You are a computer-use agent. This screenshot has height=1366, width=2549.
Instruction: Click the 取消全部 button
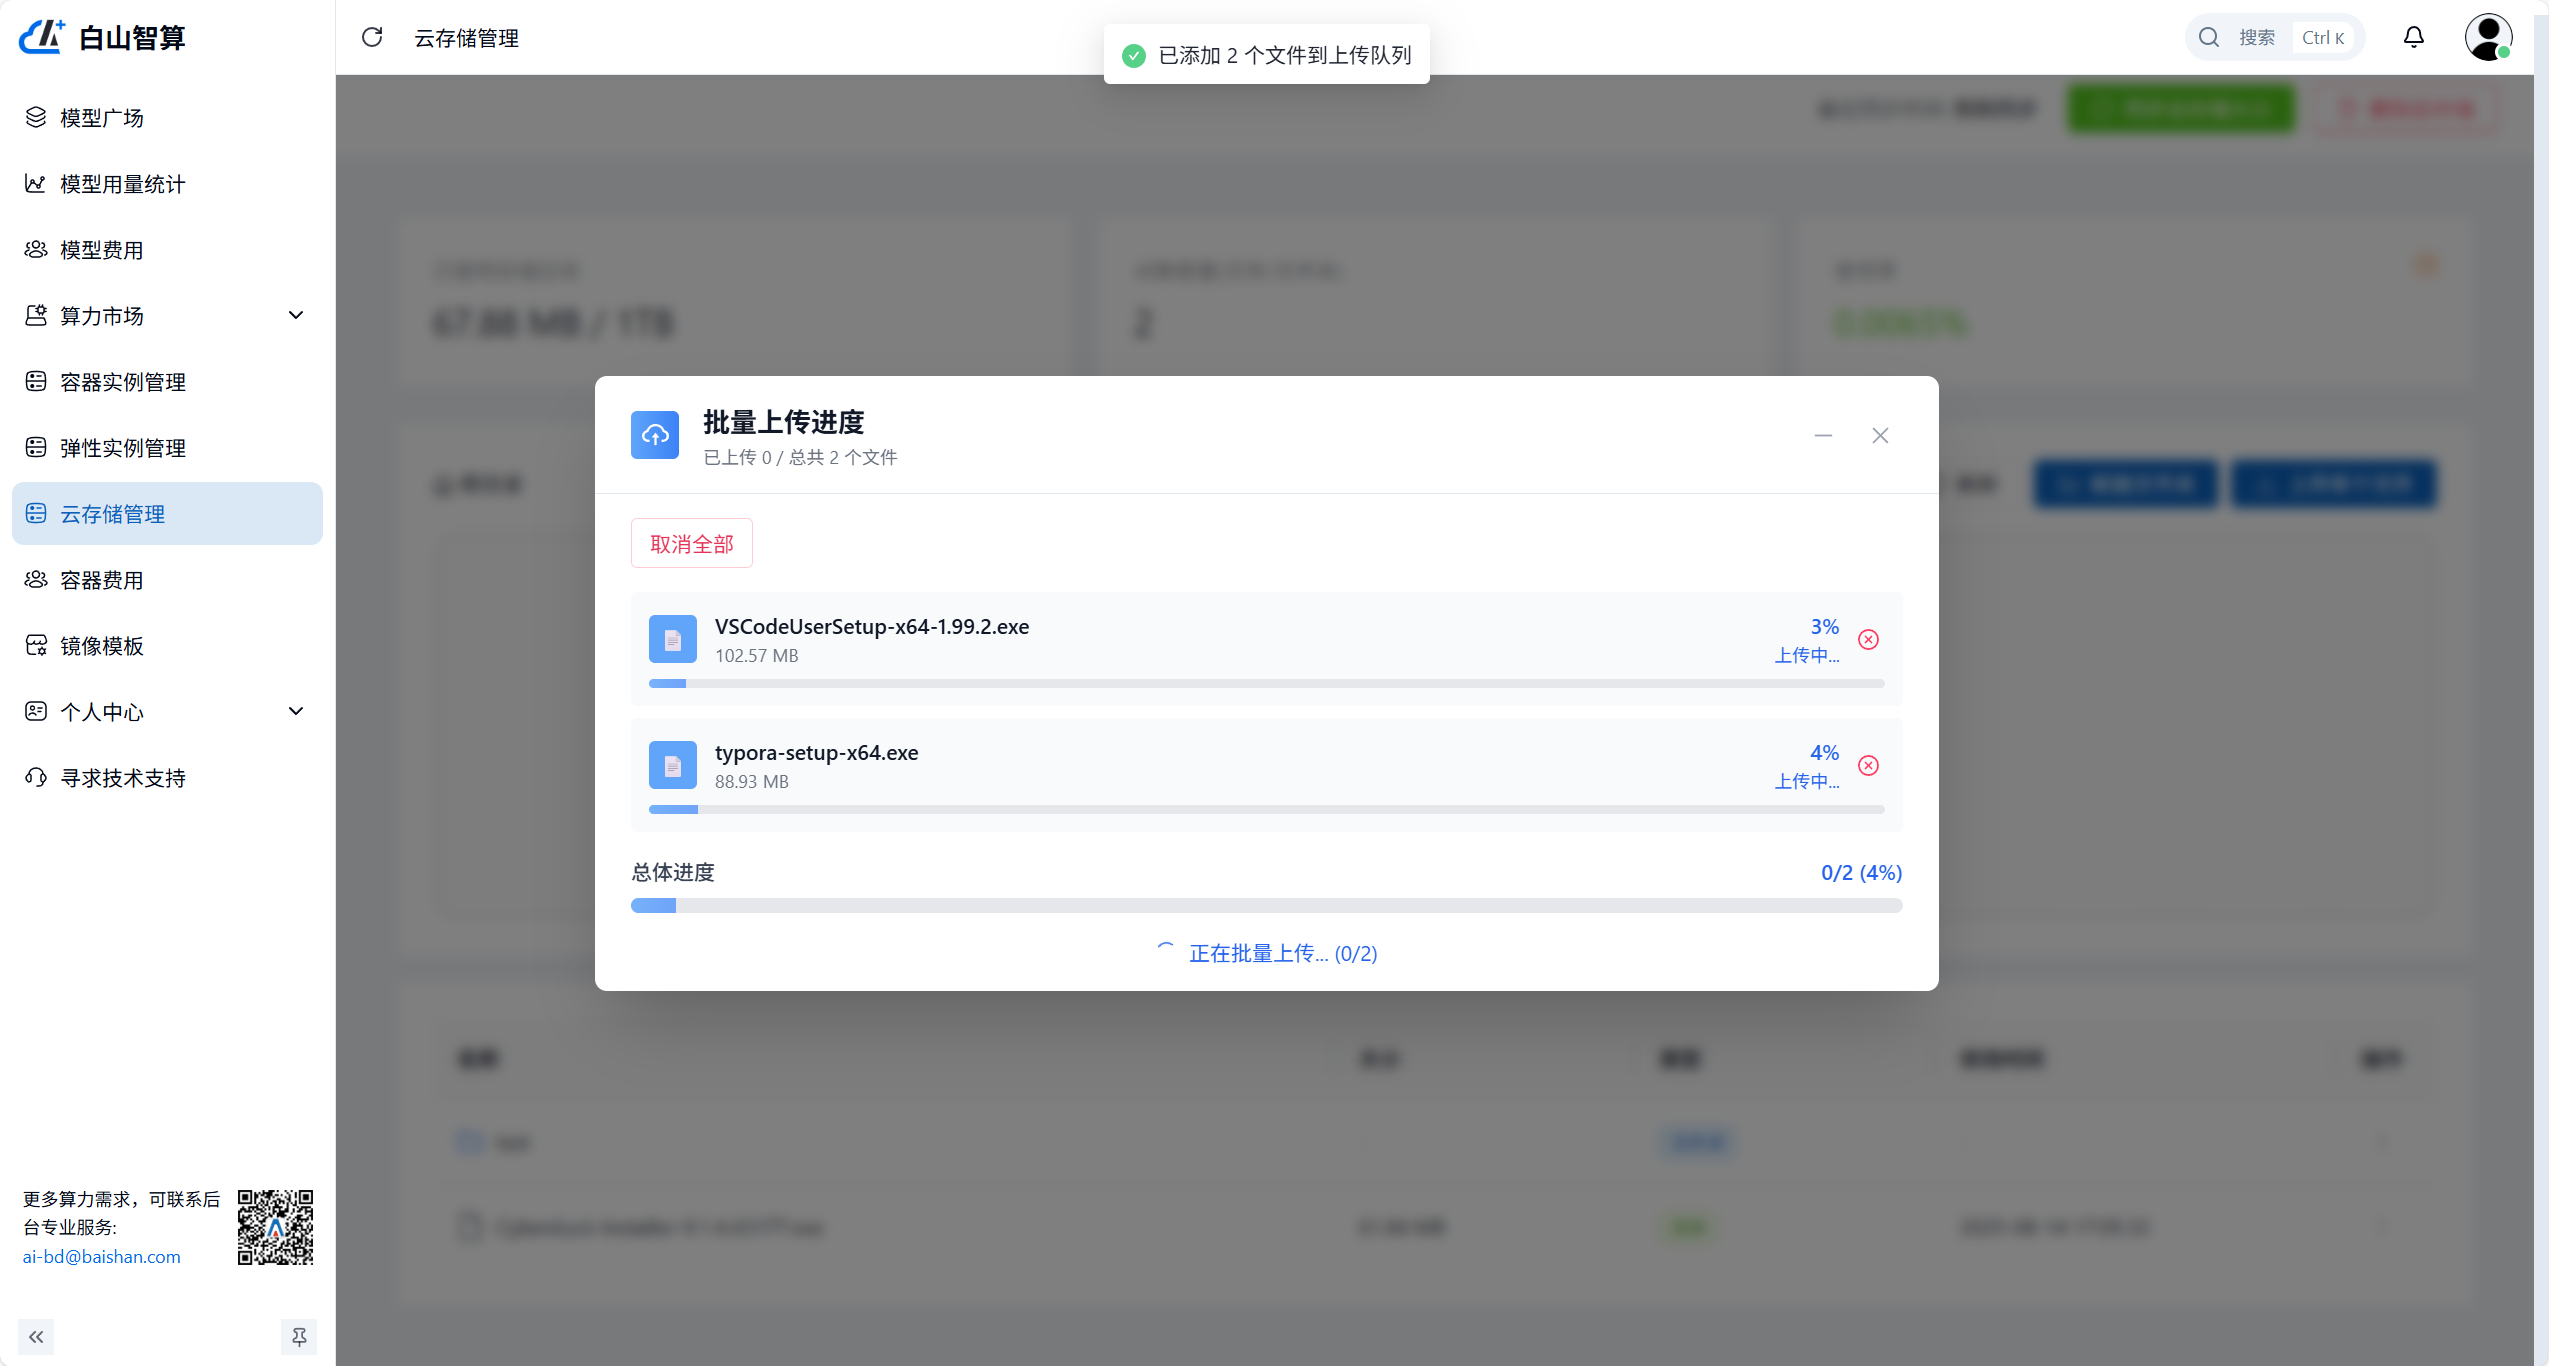[691, 542]
